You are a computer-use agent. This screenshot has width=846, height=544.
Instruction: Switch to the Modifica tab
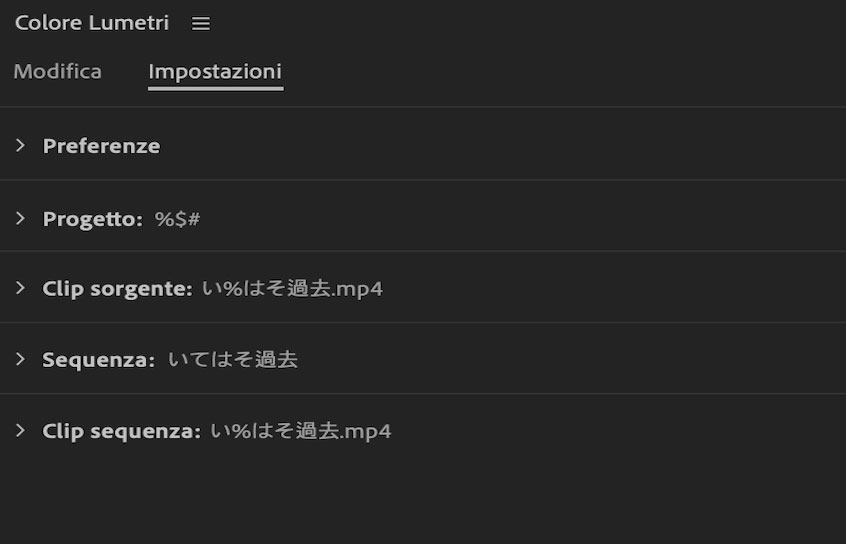[x=57, y=72]
